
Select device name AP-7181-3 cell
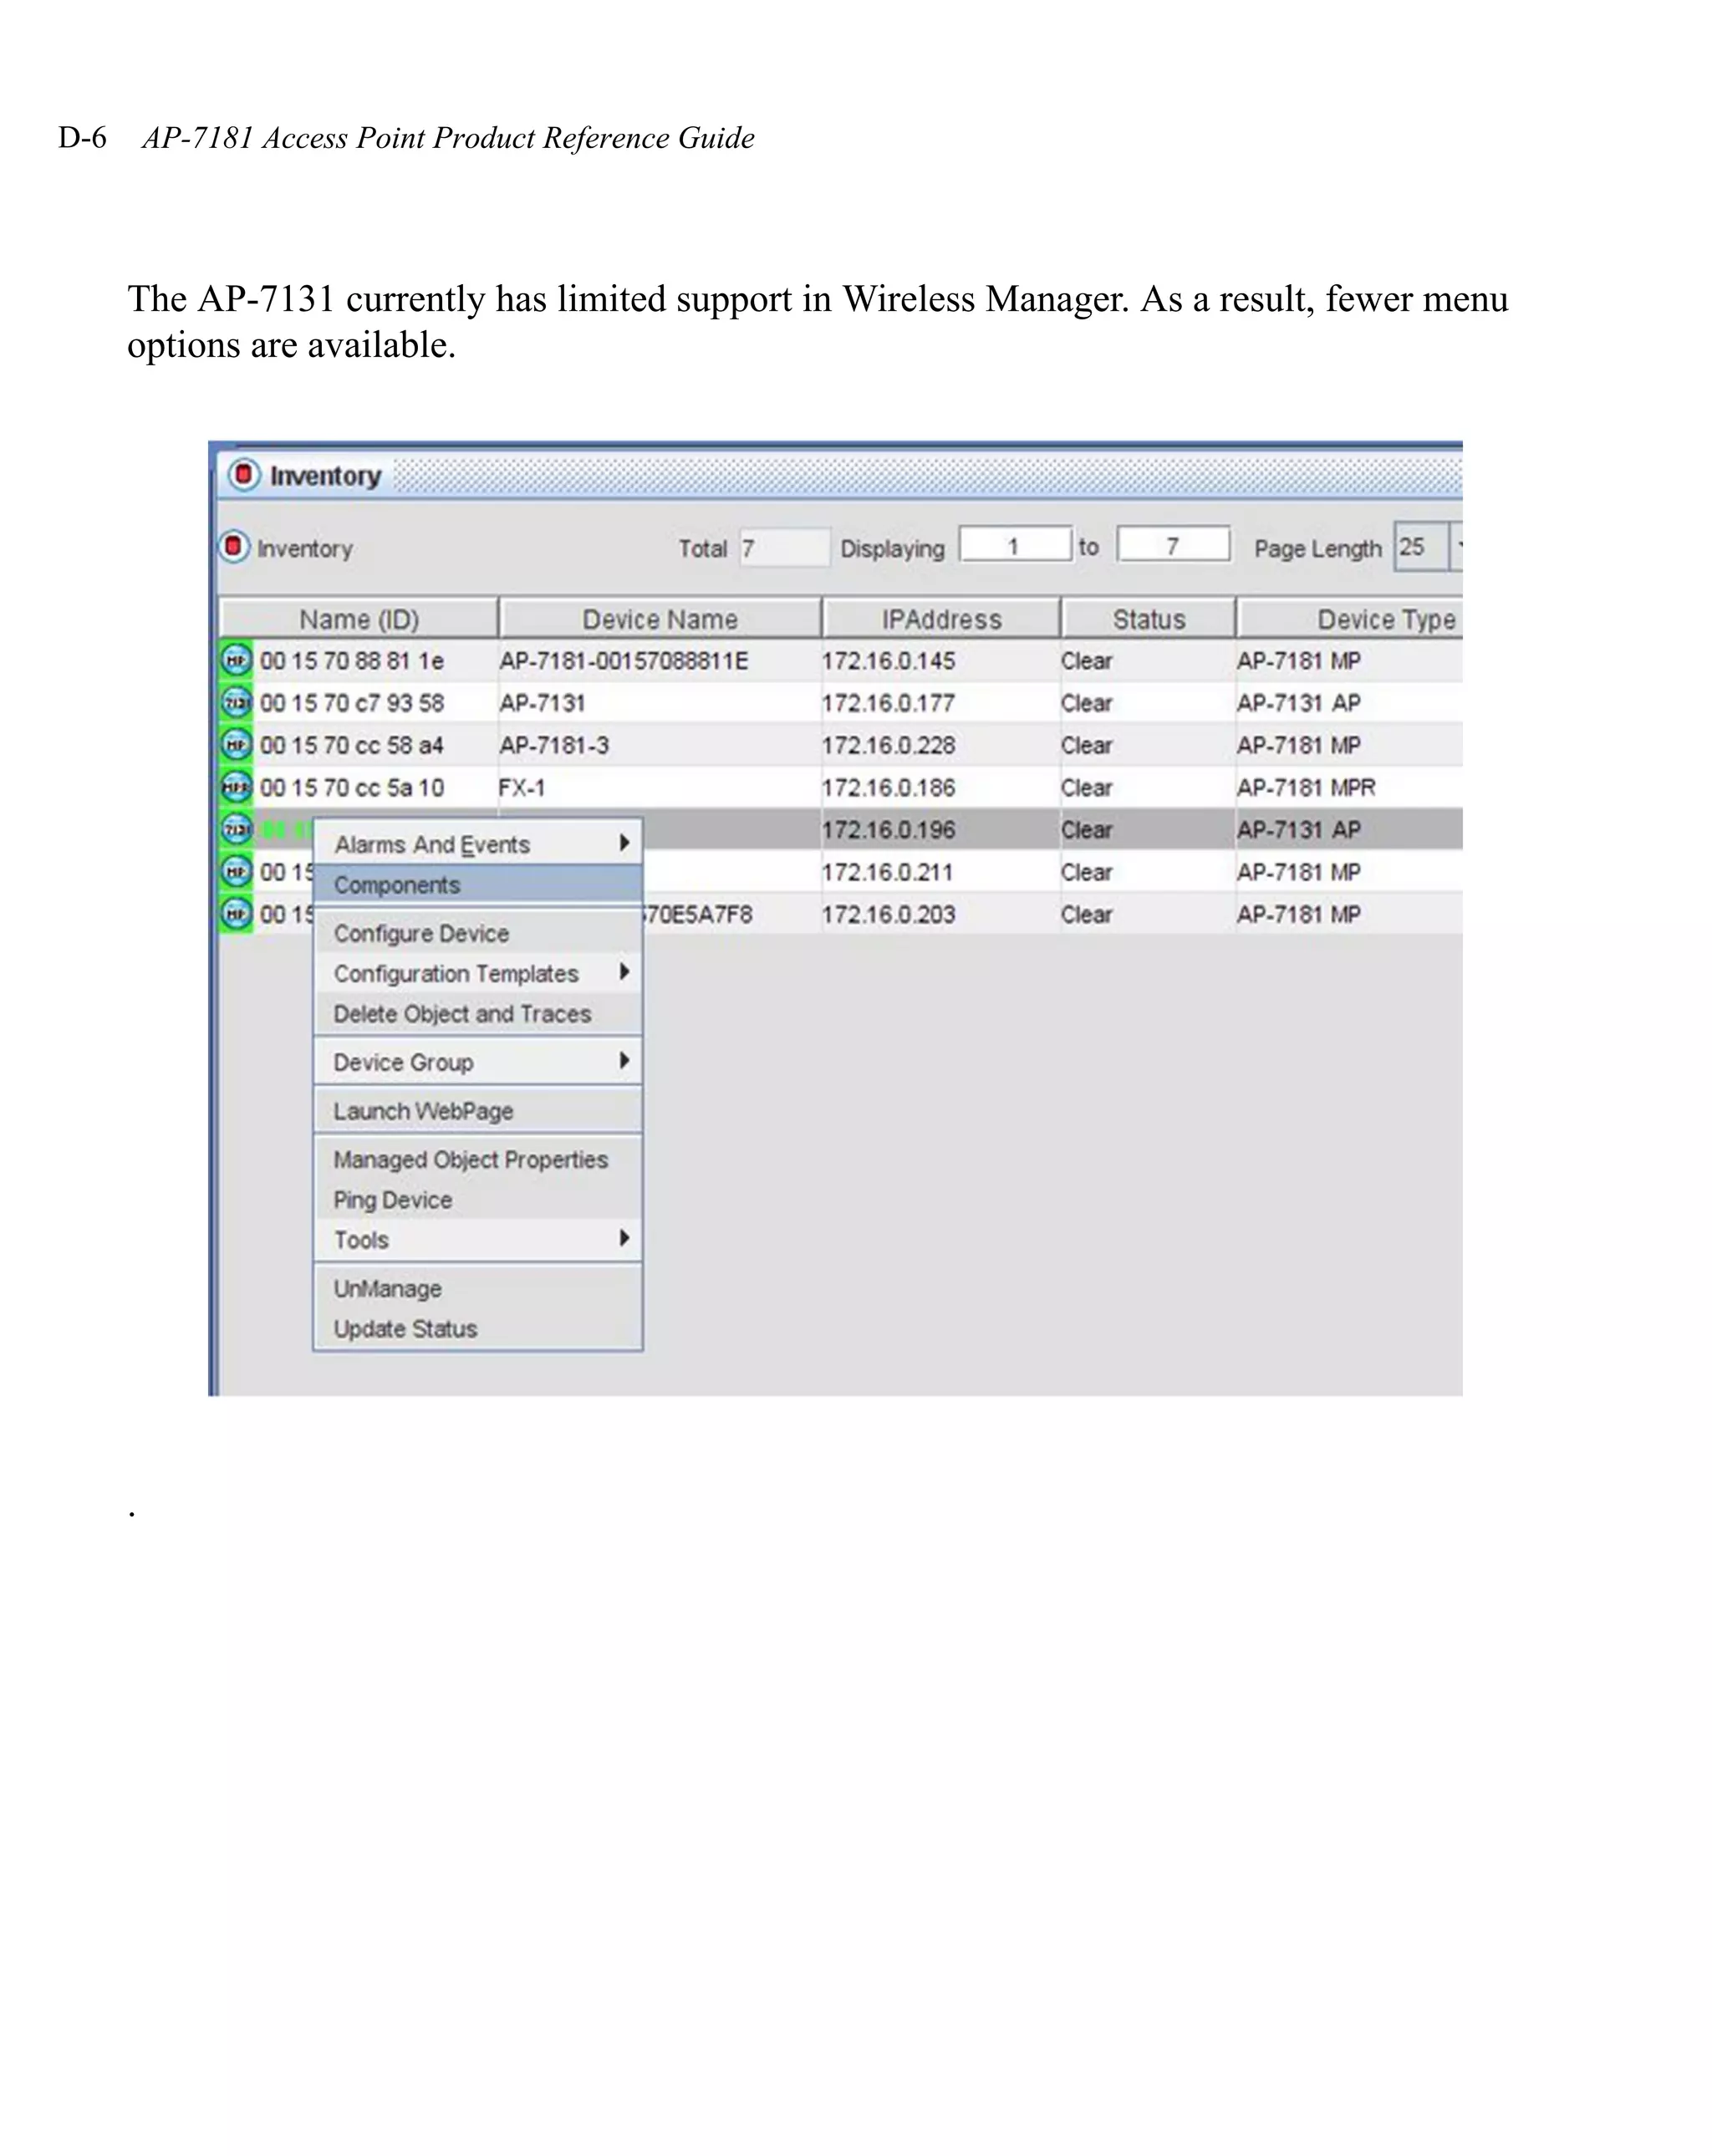coord(554,745)
